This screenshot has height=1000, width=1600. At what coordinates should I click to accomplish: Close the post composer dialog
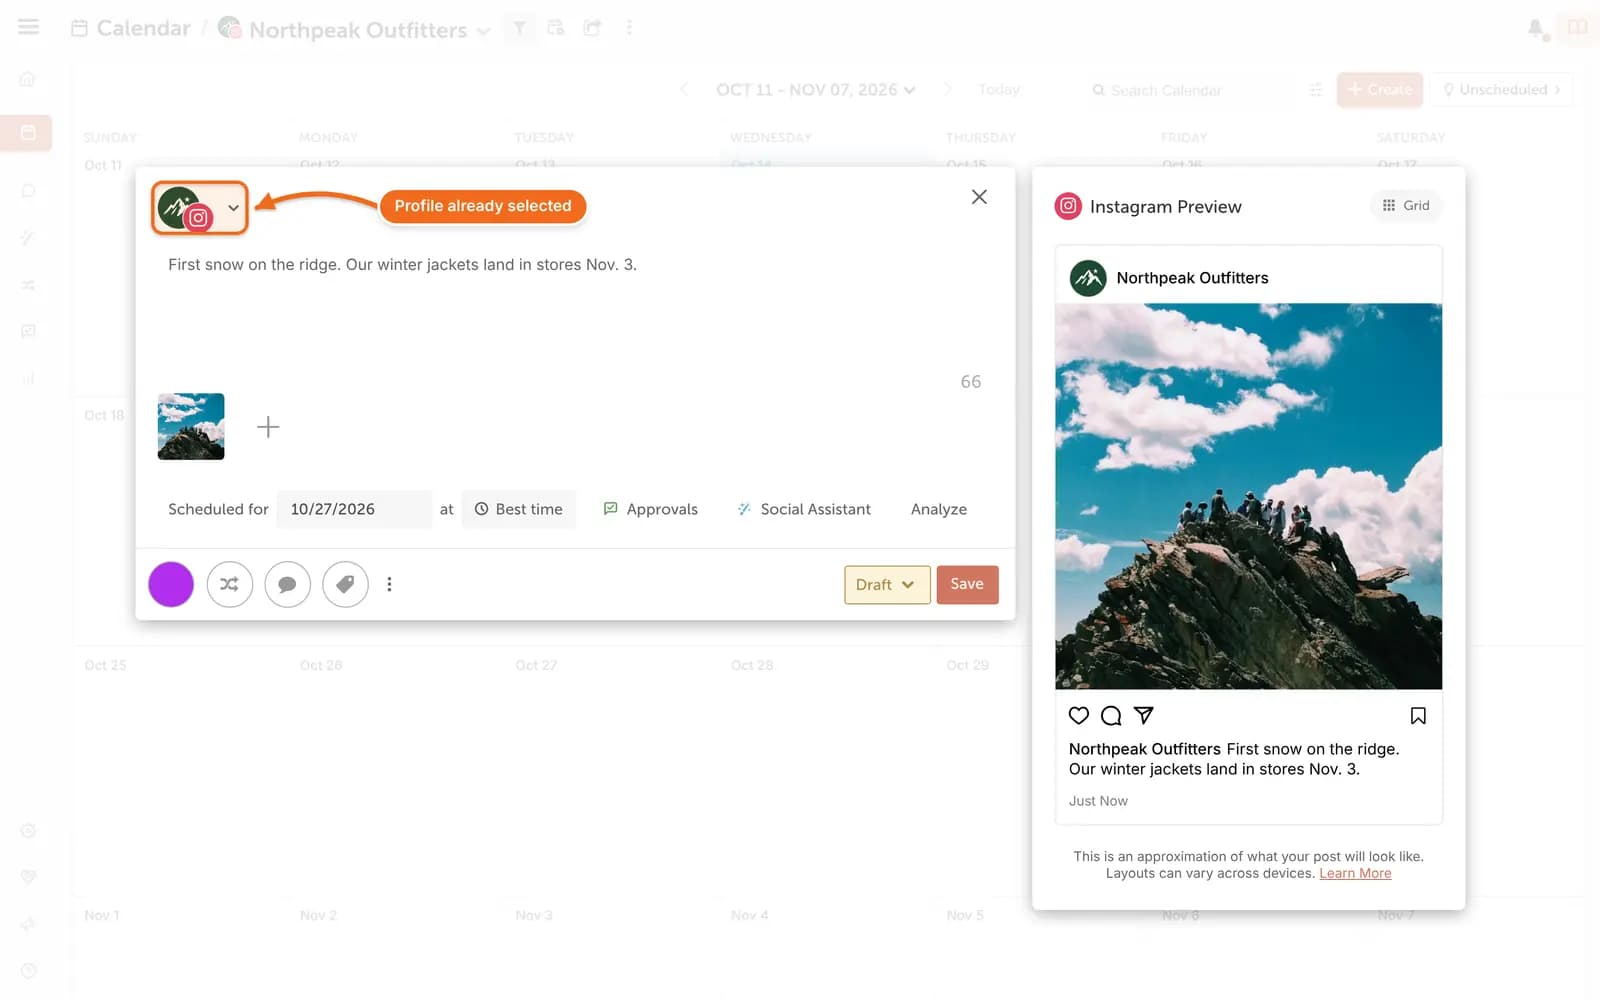[979, 197]
